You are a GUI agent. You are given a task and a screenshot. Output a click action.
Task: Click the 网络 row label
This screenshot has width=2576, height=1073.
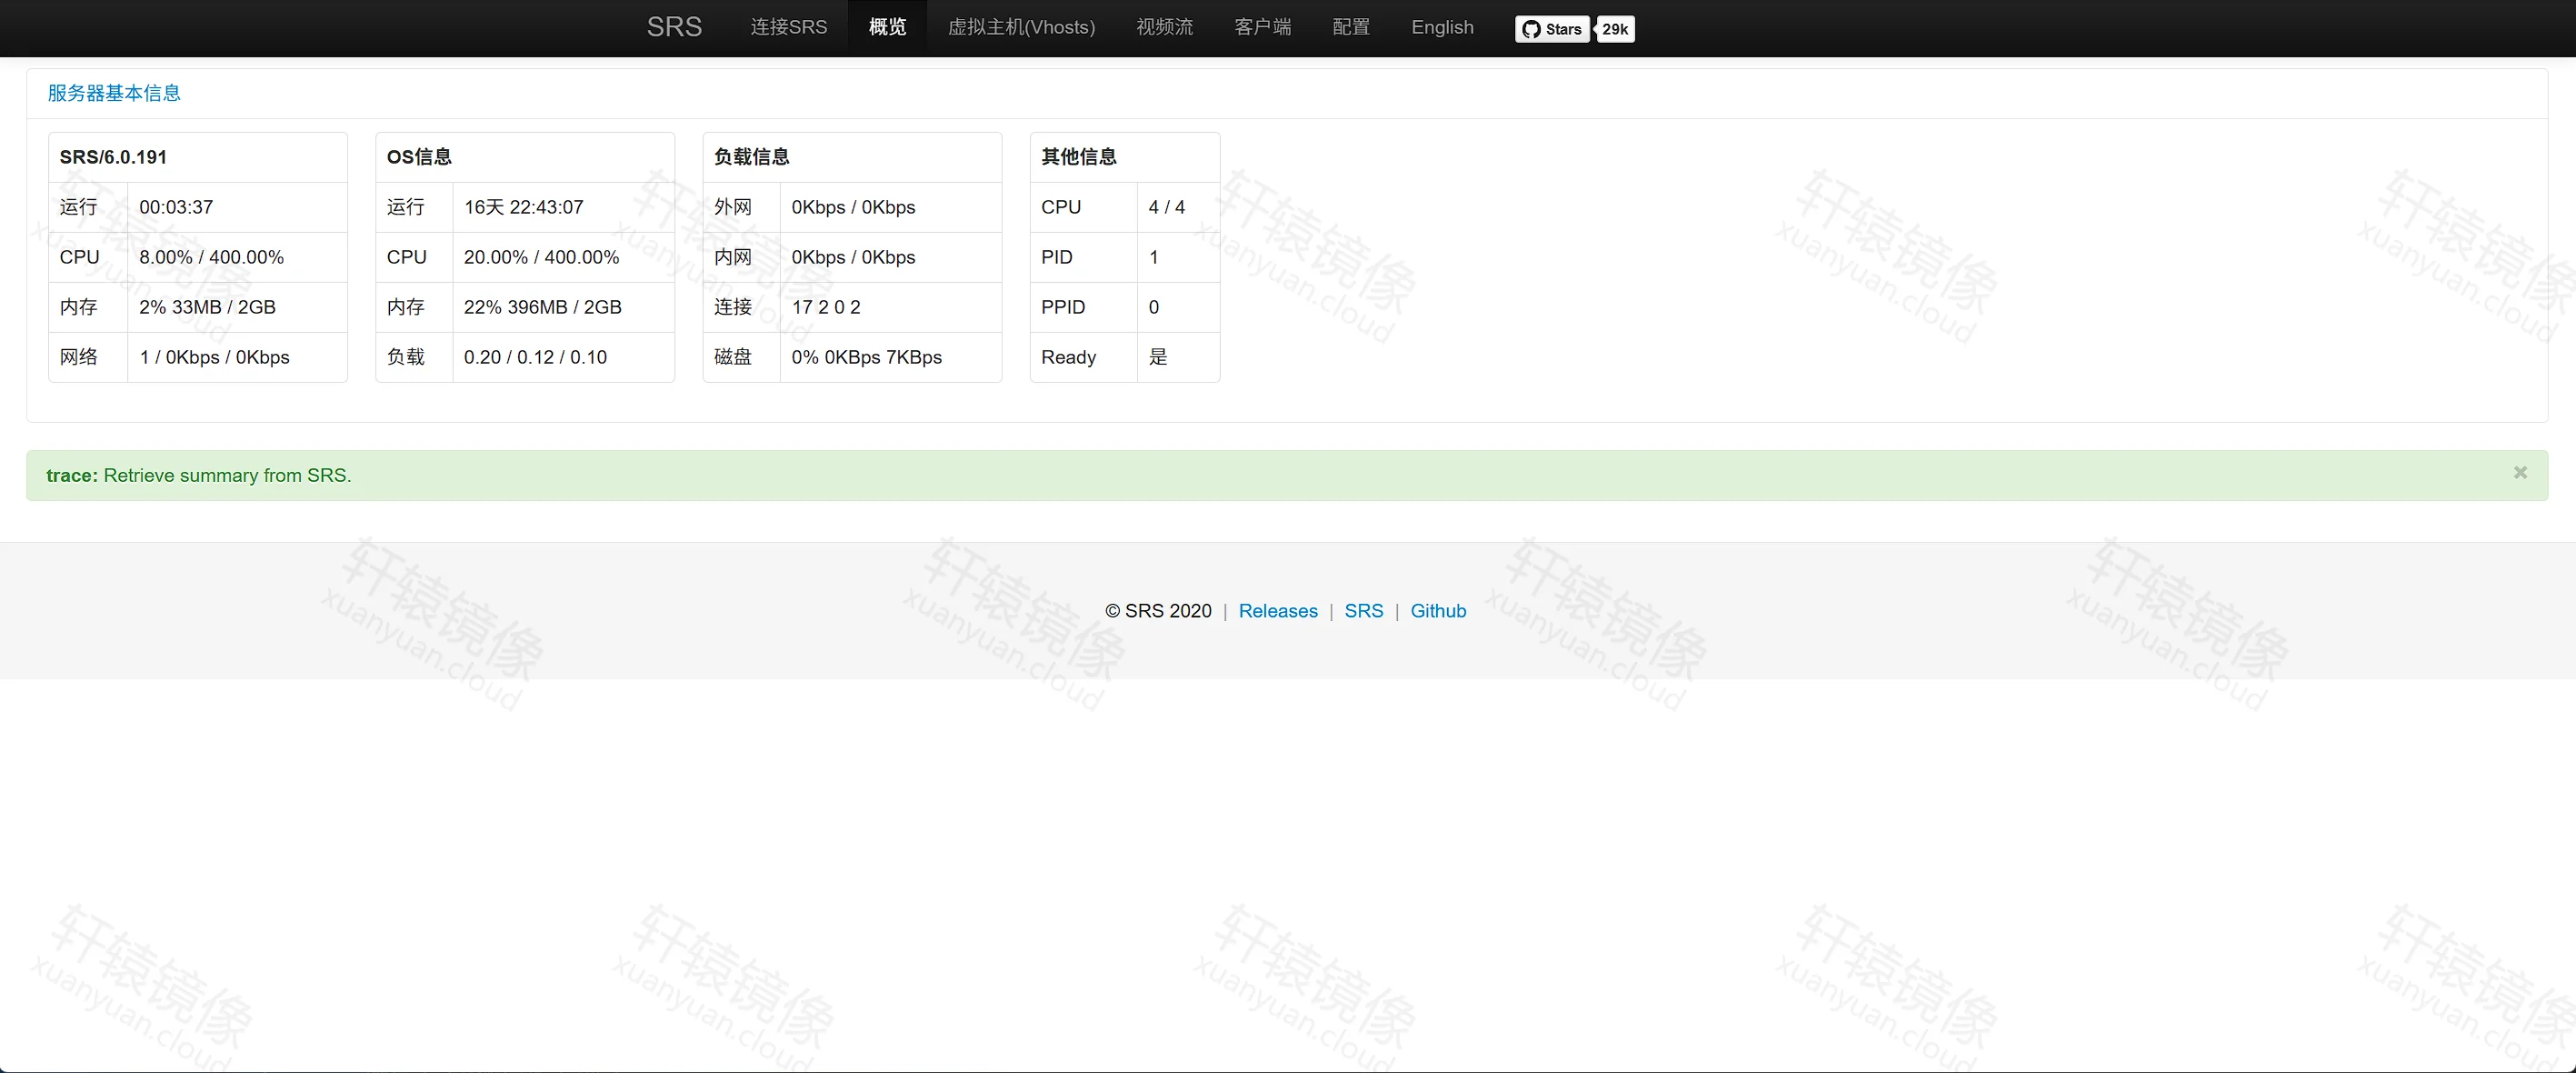pos(78,357)
